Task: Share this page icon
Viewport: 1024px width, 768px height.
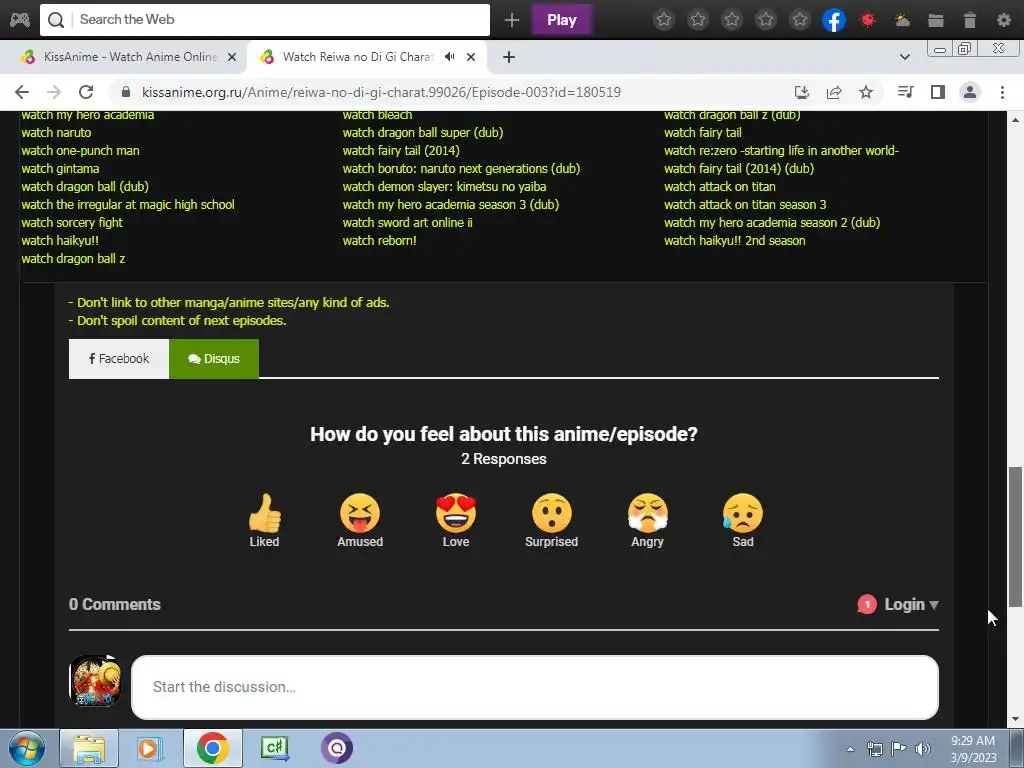Action: [834, 92]
